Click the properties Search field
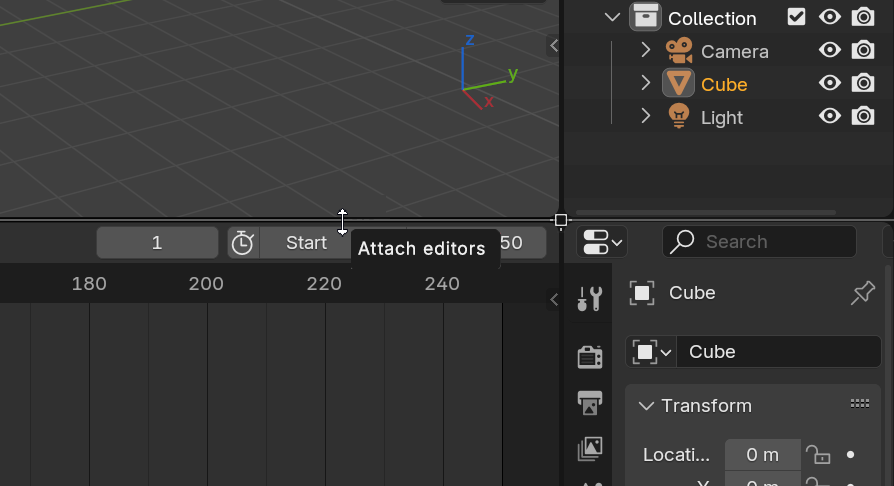 (x=759, y=242)
